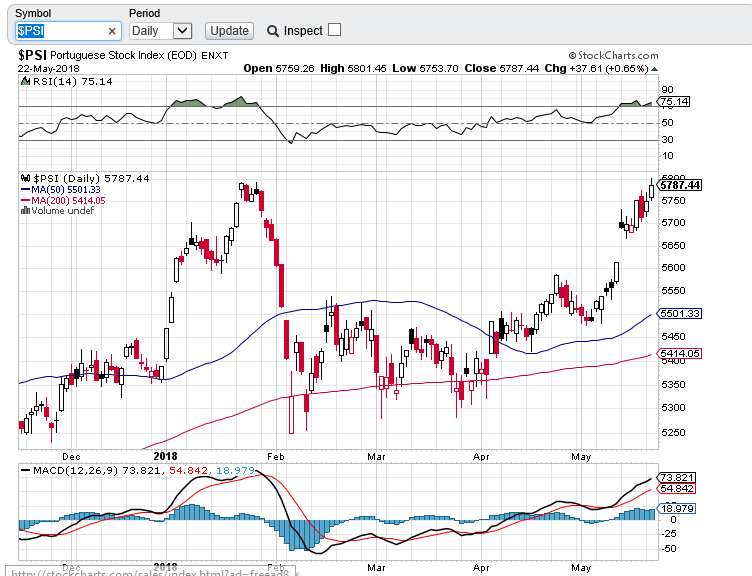Click the MACD signal 54.842 axis tag
The image size is (752, 576).
(x=676, y=489)
